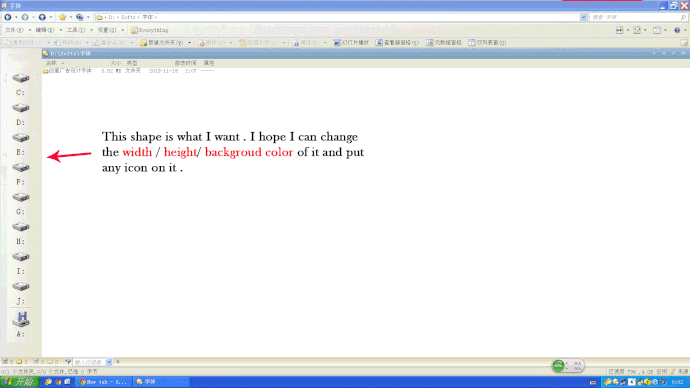Launch the Everything toolbar button
This screenshot has width=690, height=388.
tap(150, 30)
